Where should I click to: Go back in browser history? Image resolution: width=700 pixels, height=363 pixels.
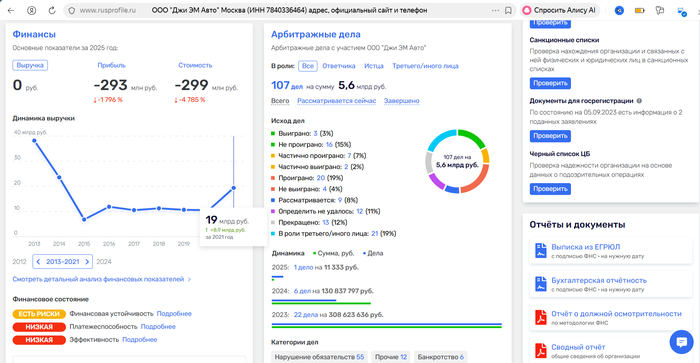[11, 10]
